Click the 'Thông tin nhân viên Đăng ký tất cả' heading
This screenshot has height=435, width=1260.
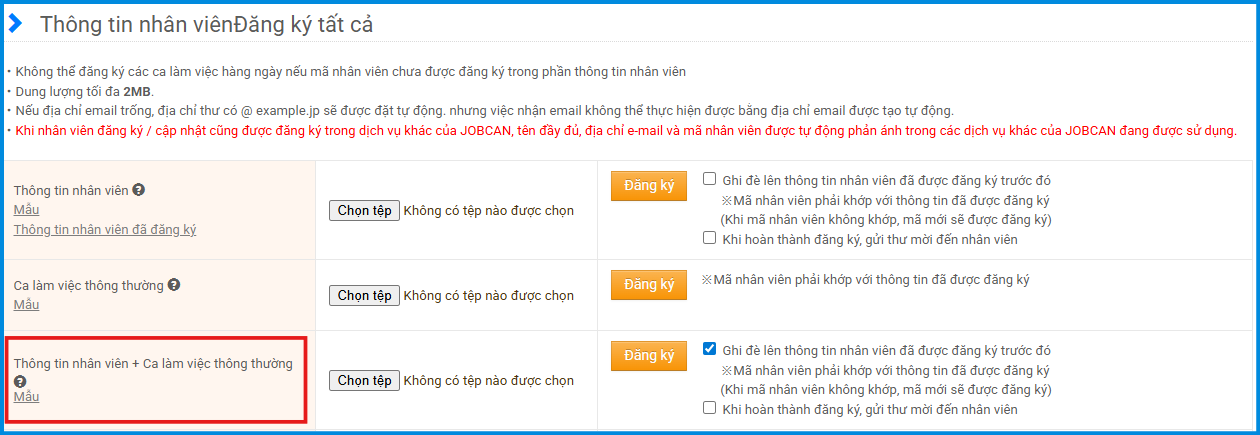206,25
